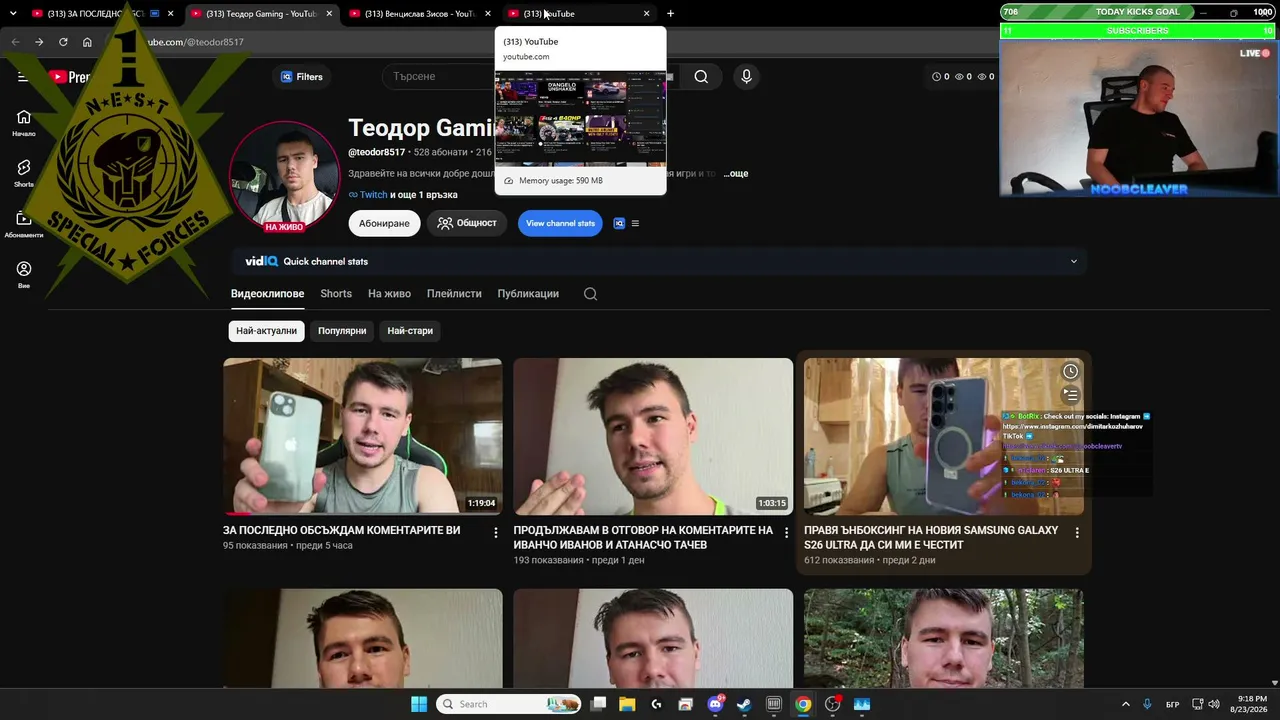Click the taskbar microphone tray icon
Viewport: 1280px width, 720px height.
point(1147,704)
